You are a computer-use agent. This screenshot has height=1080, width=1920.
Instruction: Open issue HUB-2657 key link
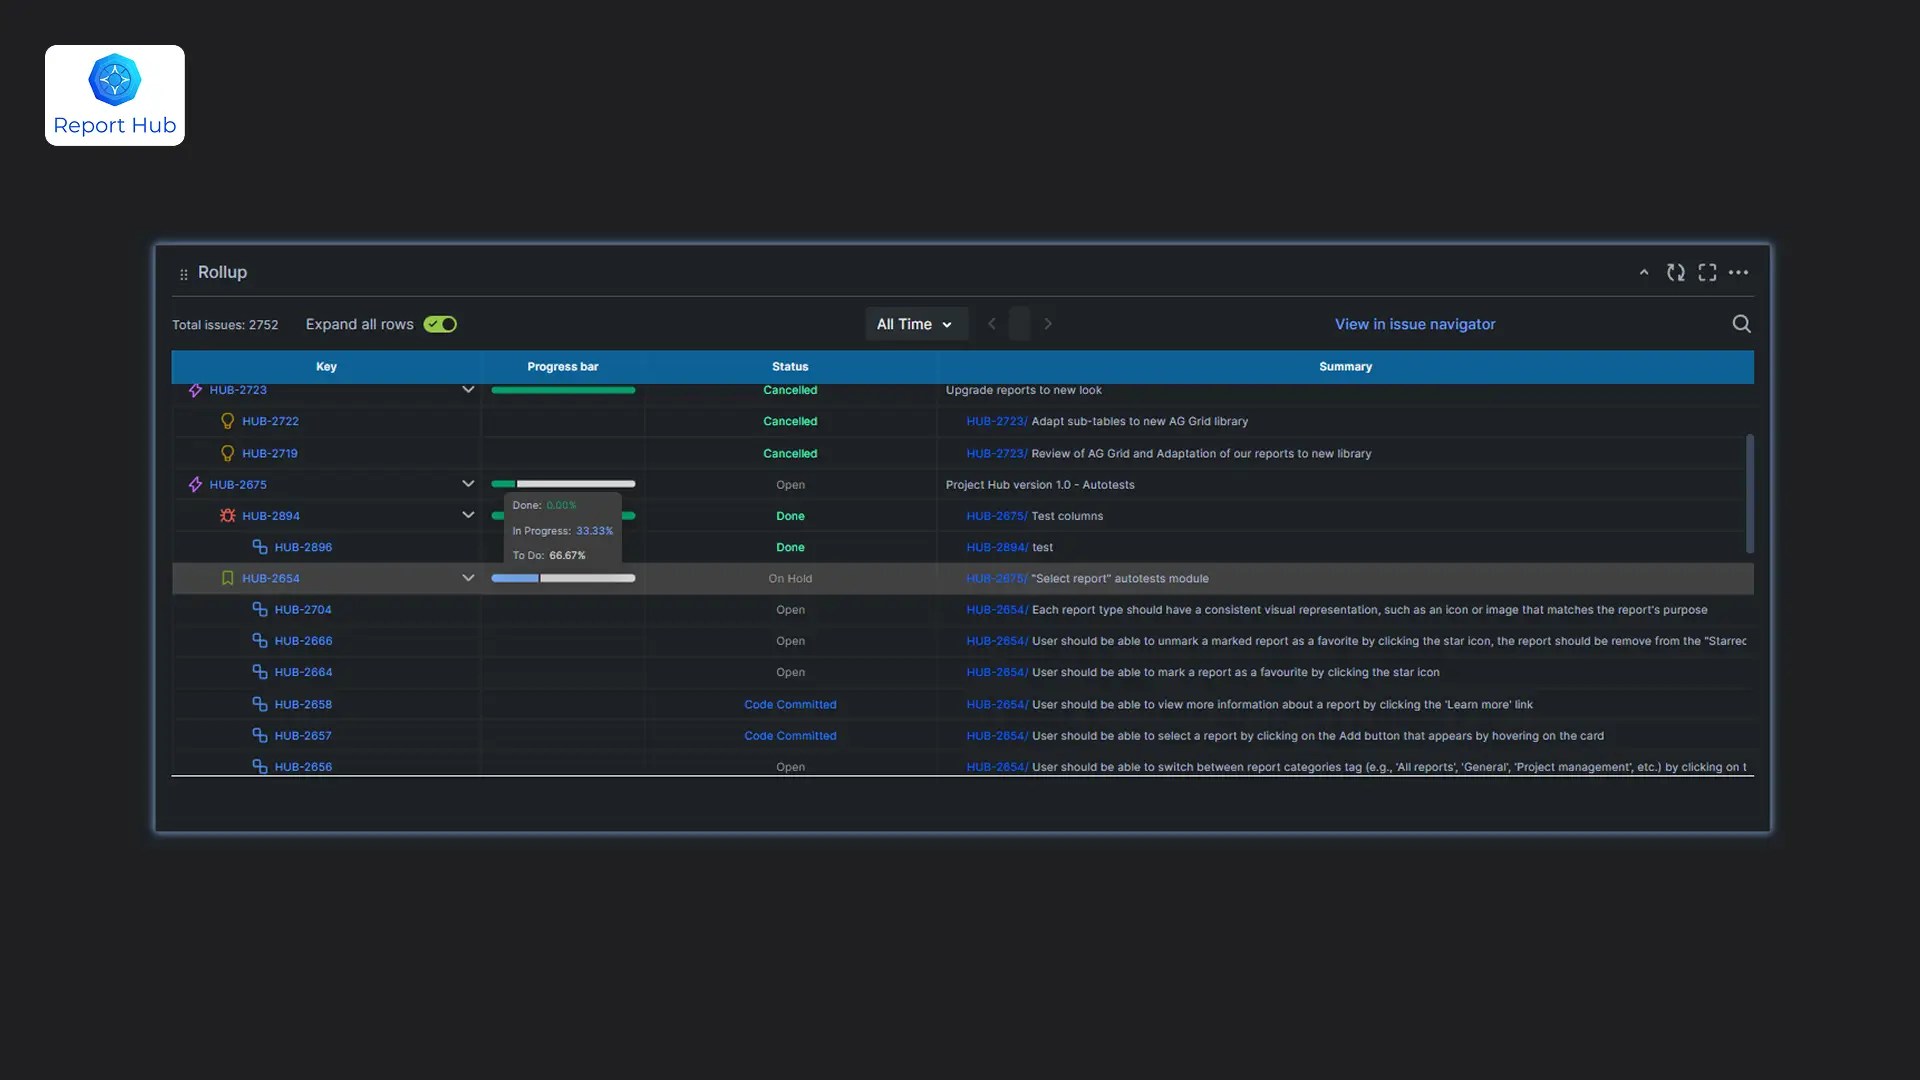(303, 736)
